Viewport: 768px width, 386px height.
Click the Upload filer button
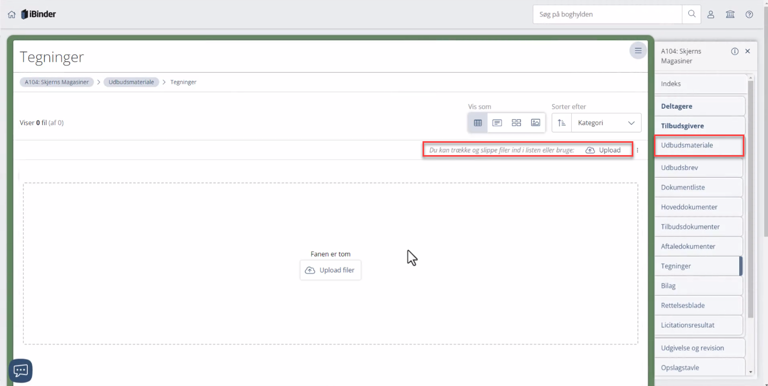[331, 270]
